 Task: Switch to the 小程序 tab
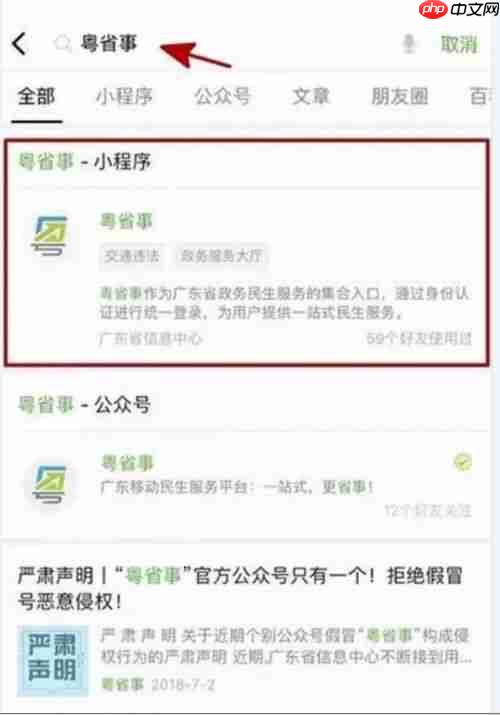[124, 97]
